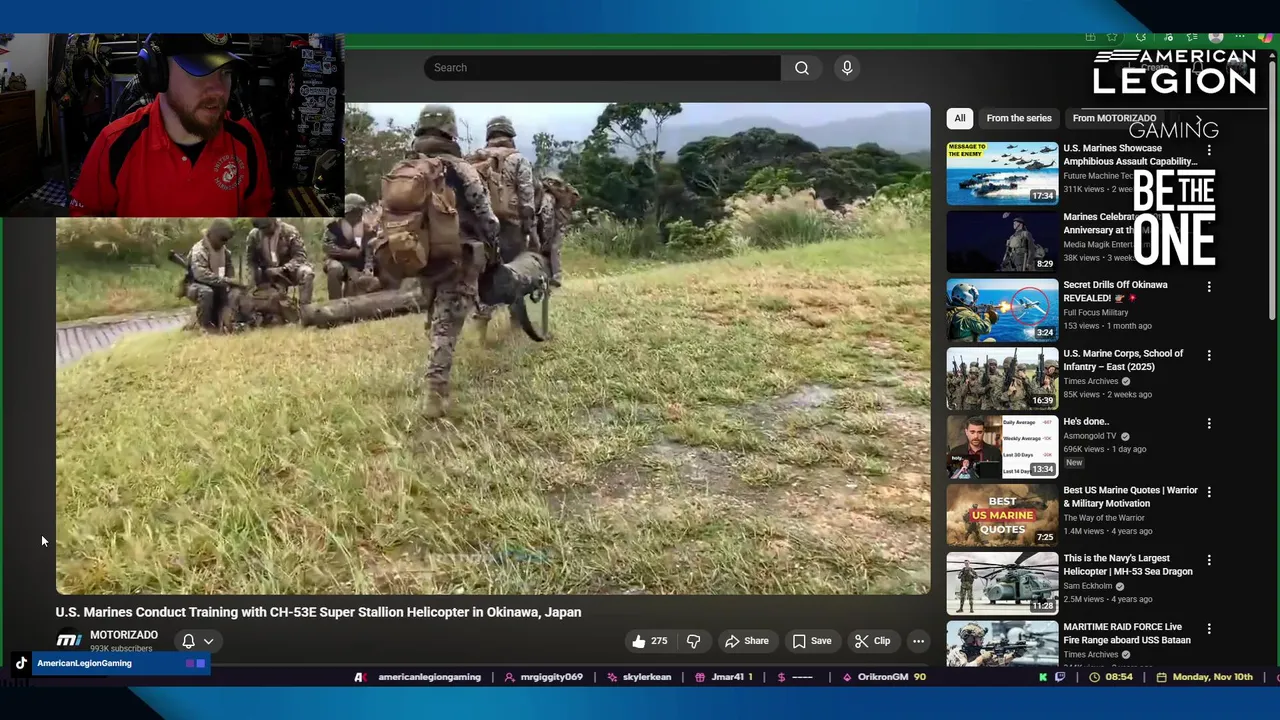Clip this video with scissors button
The image size is (1280, 720).
pos(872,641)
